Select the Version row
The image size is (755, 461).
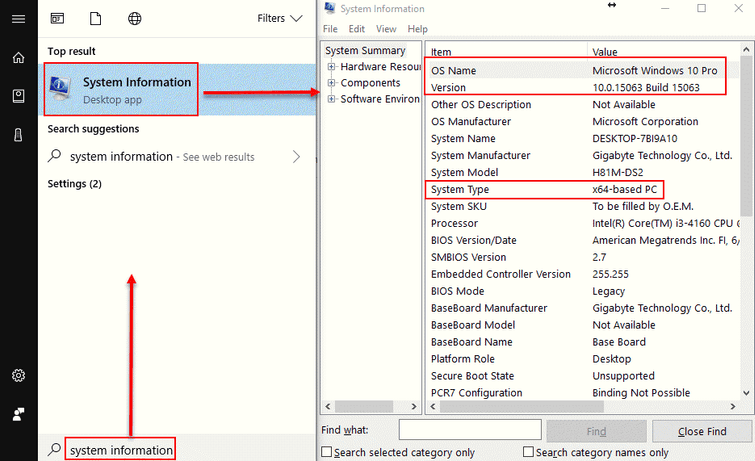(583, 88)
